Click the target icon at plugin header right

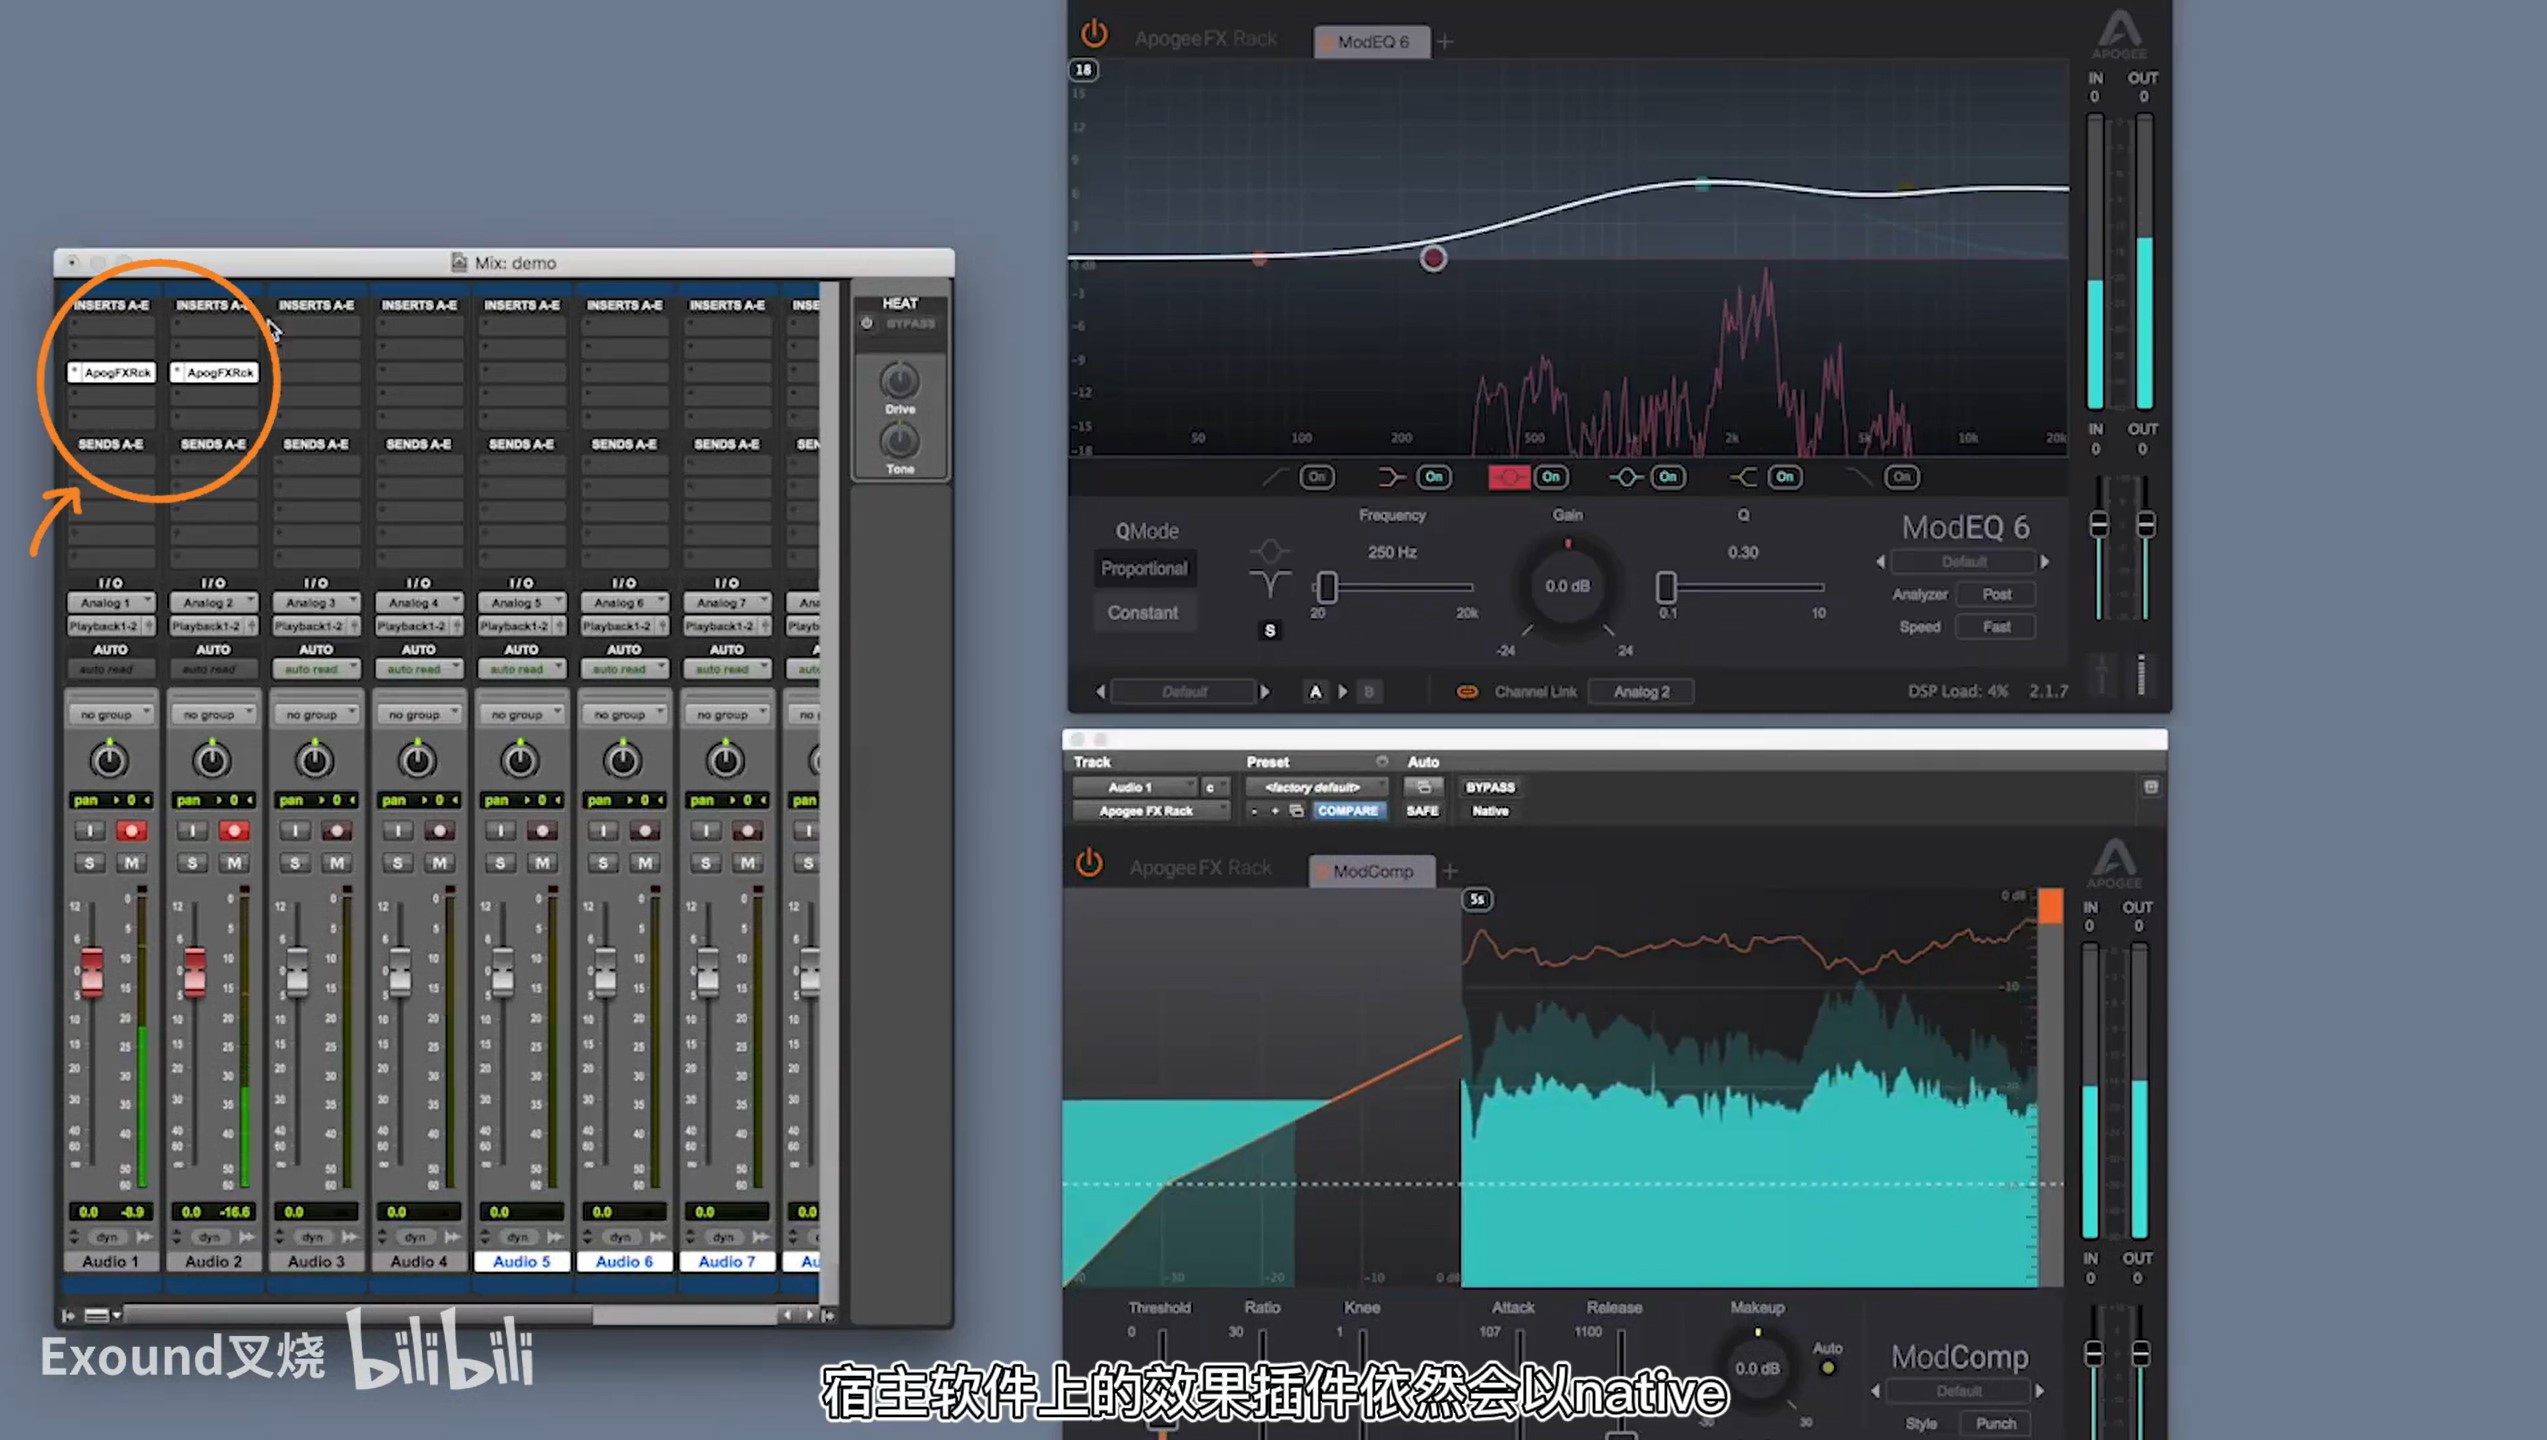pos(2151,787)
